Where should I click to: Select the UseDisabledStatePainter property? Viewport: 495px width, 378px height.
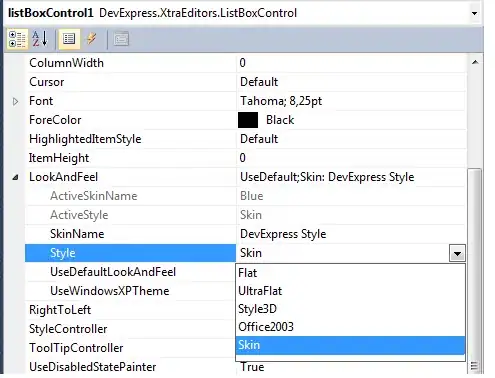pyautogui.click(x=92, y=367)
